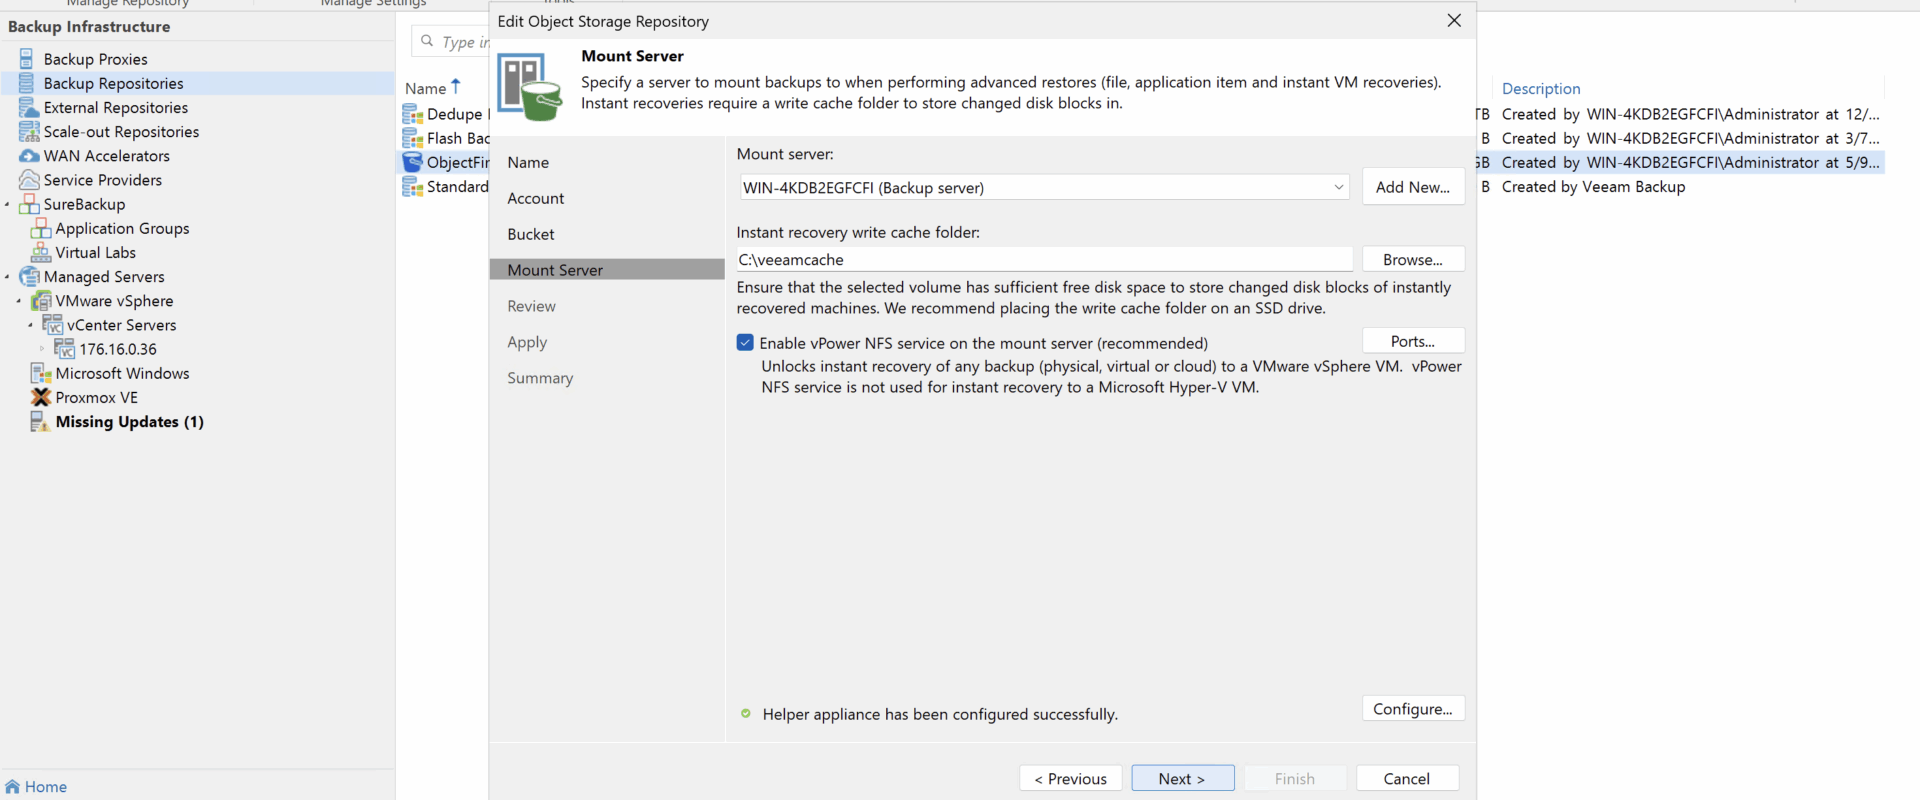Viewport: 1920px width, 800px height.
Task: Click the Add New... button
Action: click(1413, 187)
